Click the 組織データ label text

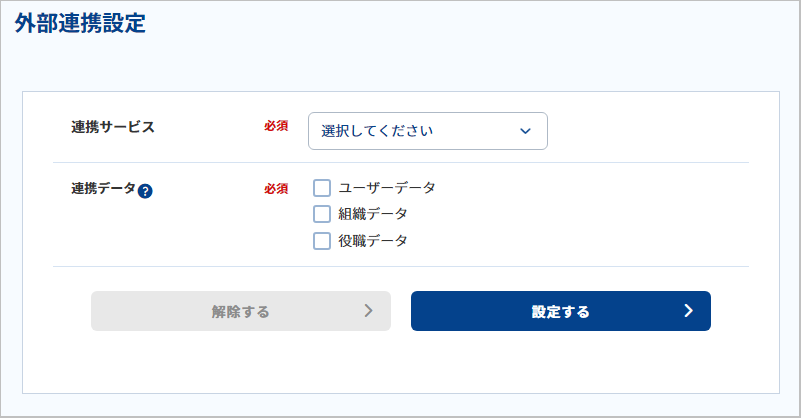[373, 214]
